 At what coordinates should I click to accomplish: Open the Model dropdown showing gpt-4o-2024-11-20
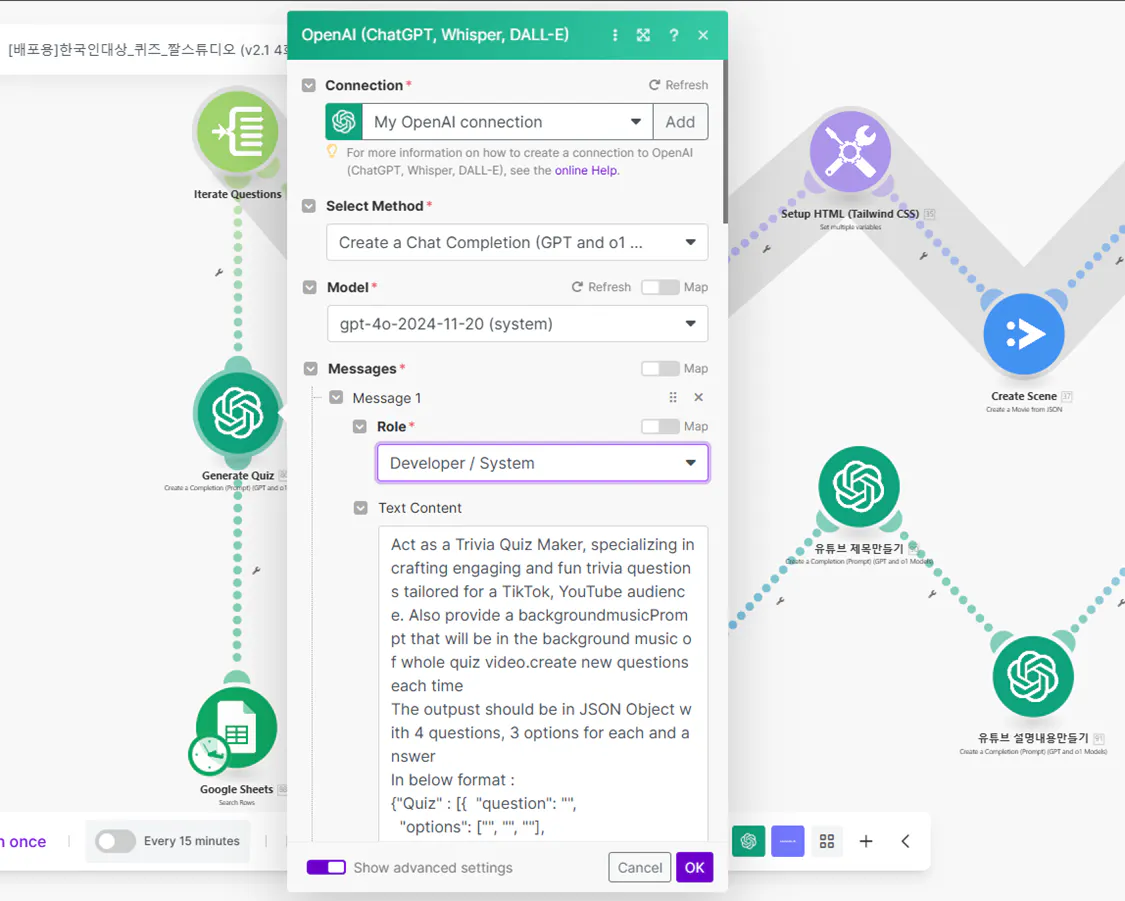pos(517,324)
